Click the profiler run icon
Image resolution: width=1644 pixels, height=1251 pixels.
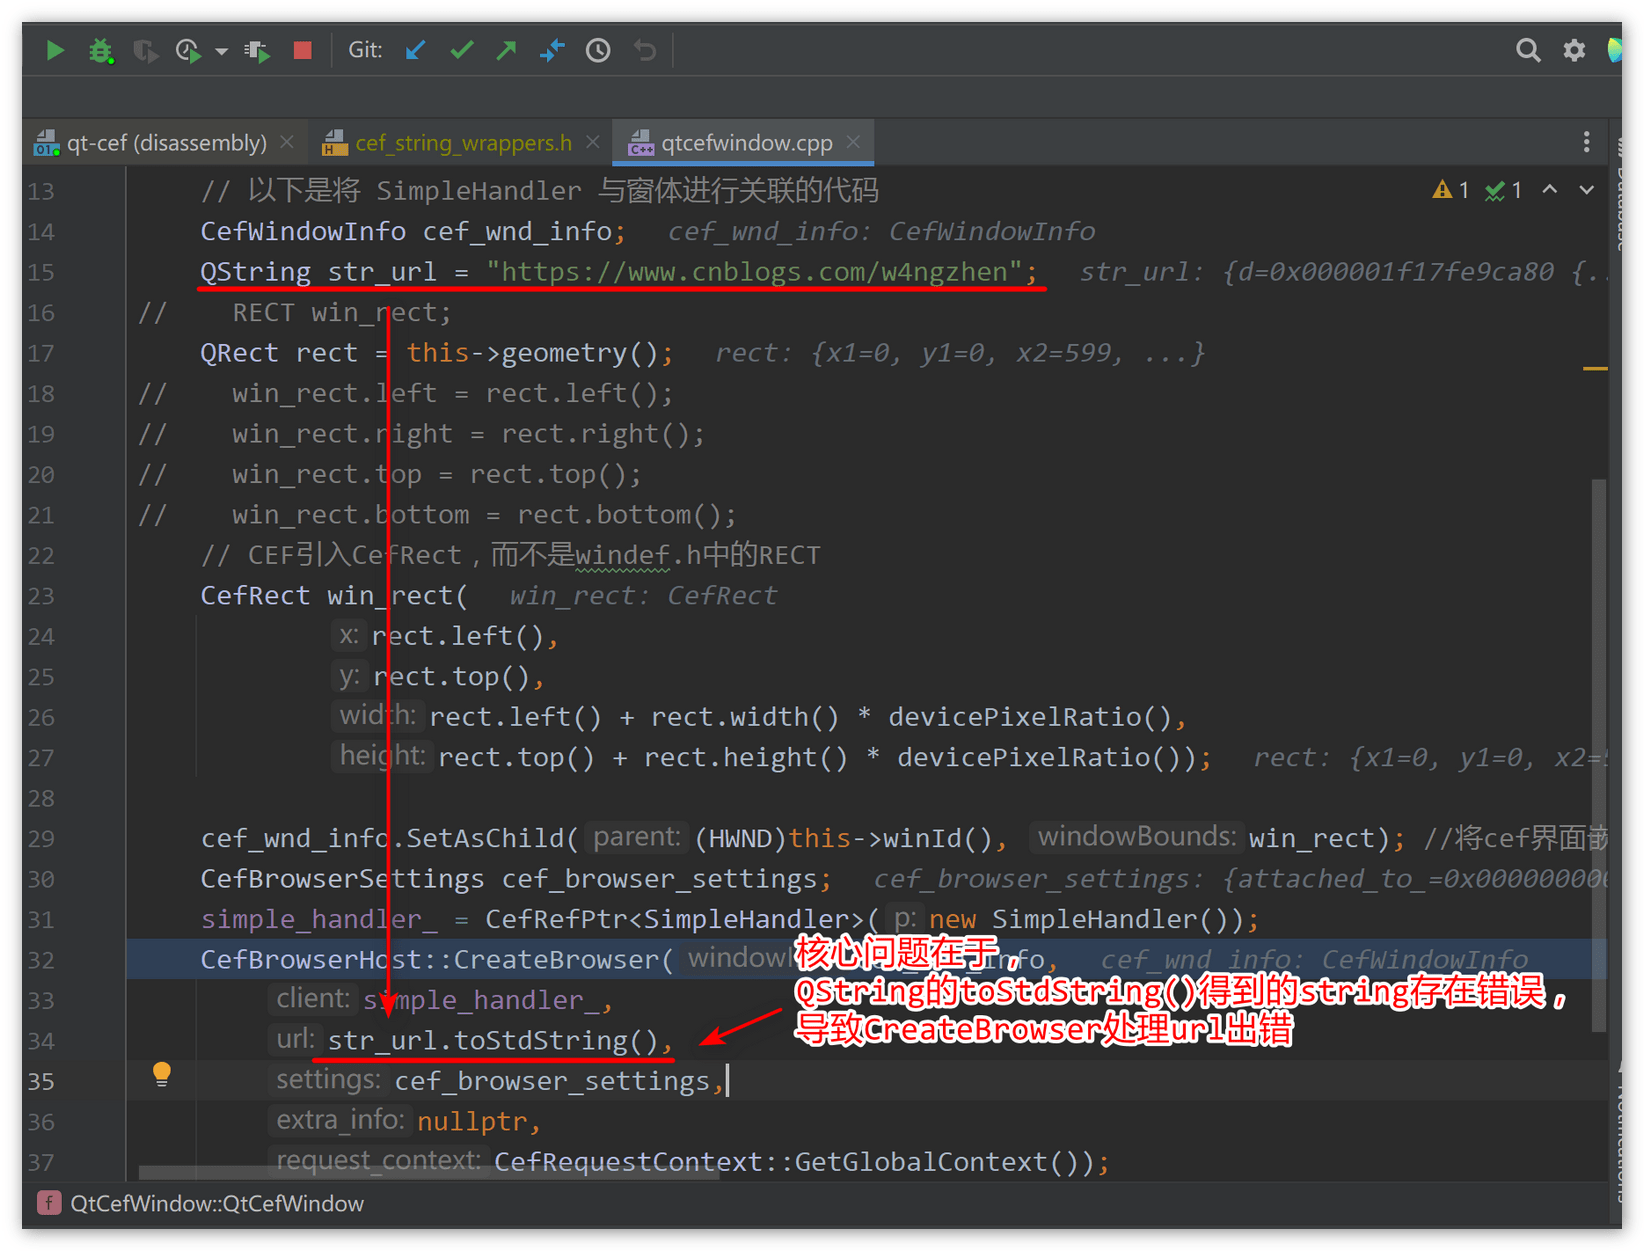(188, 50)
